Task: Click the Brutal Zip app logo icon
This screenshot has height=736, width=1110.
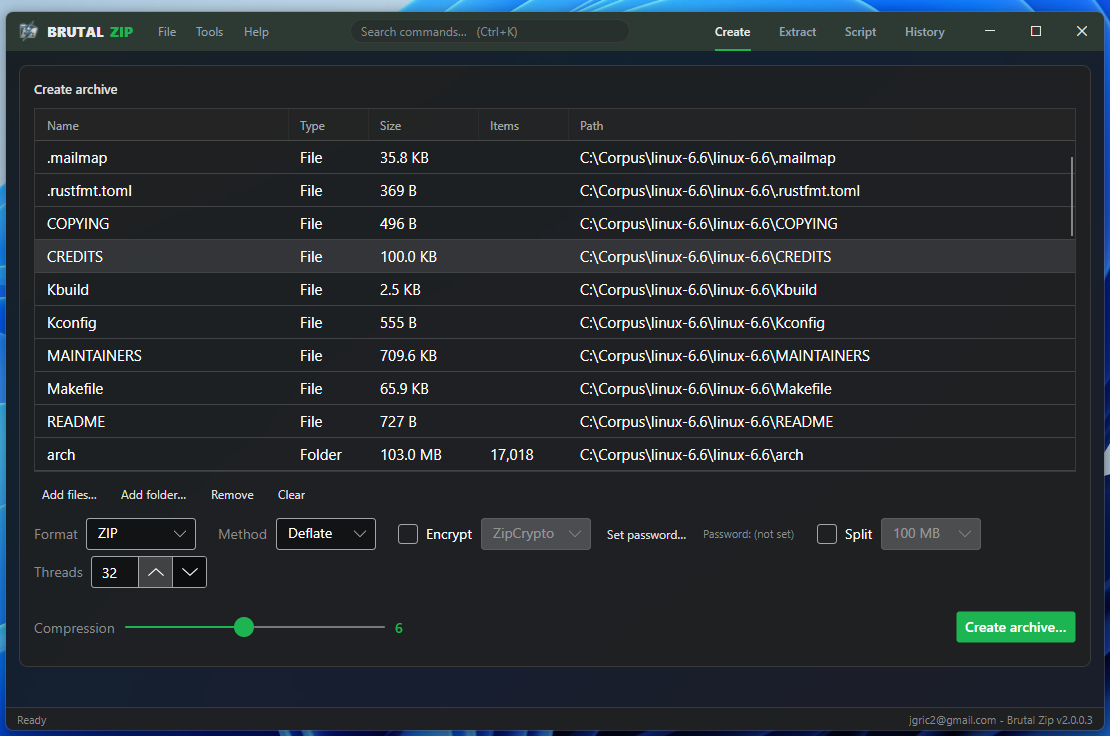Action: point(28,32)
